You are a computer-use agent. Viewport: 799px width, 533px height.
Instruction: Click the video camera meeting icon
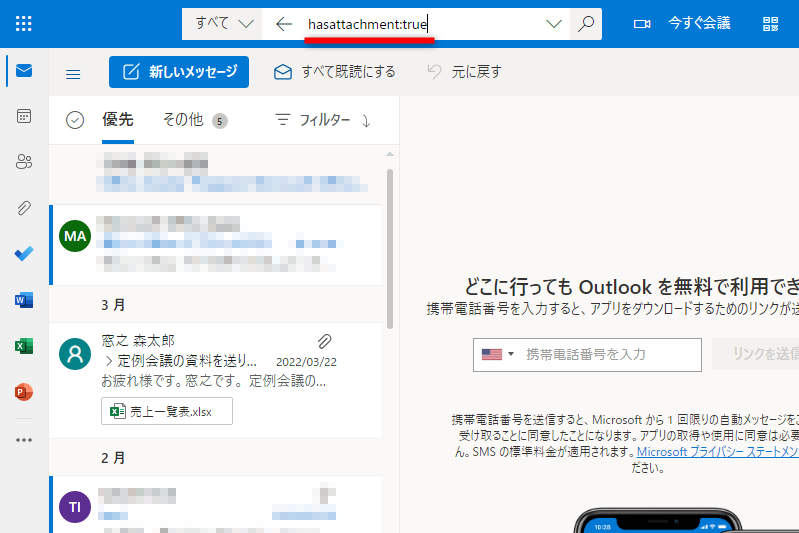[x=642, y=24]
